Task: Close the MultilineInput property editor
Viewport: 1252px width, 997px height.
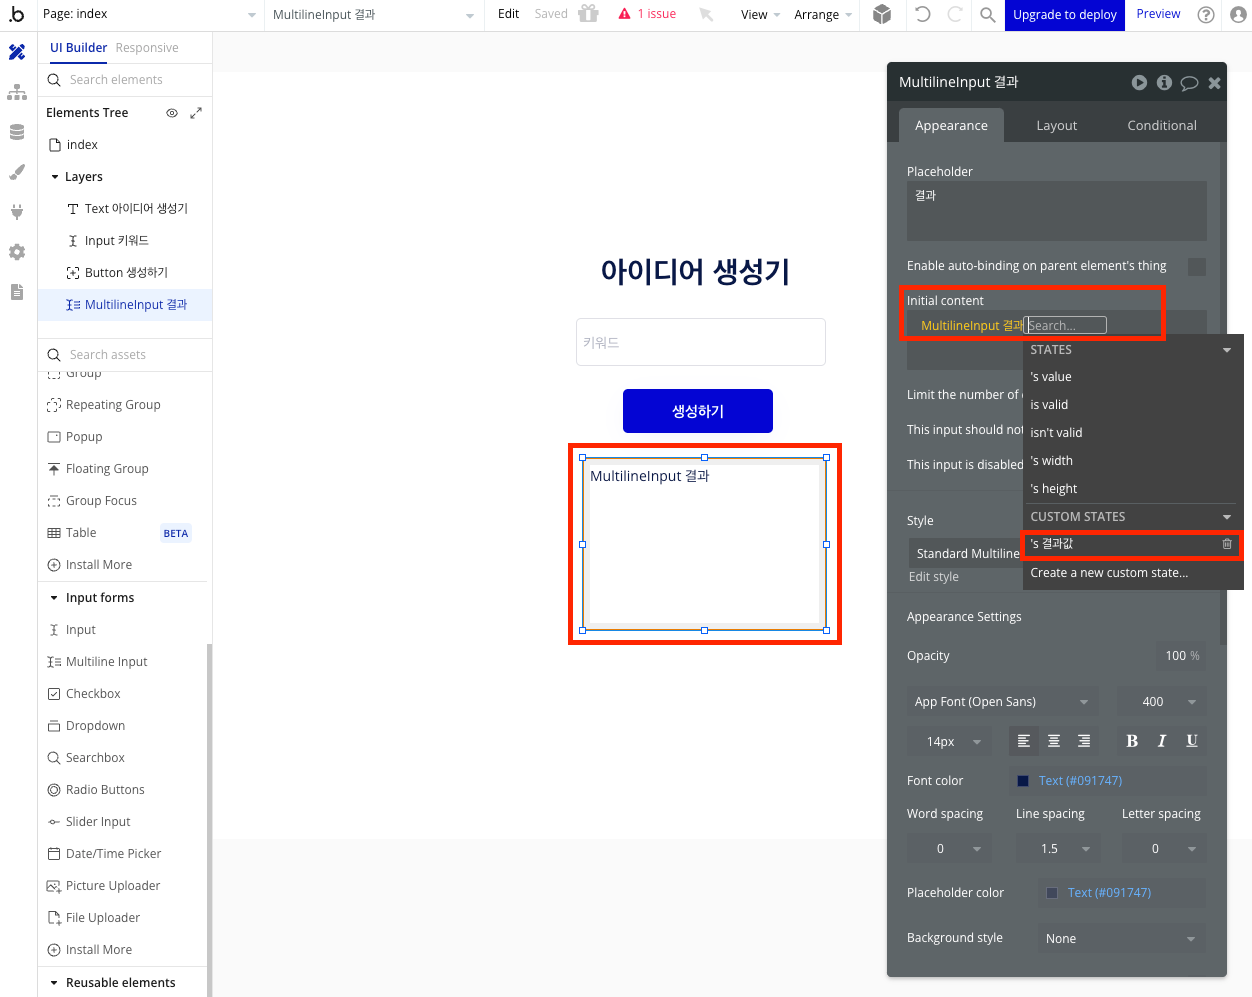Action: (1214, 83)
